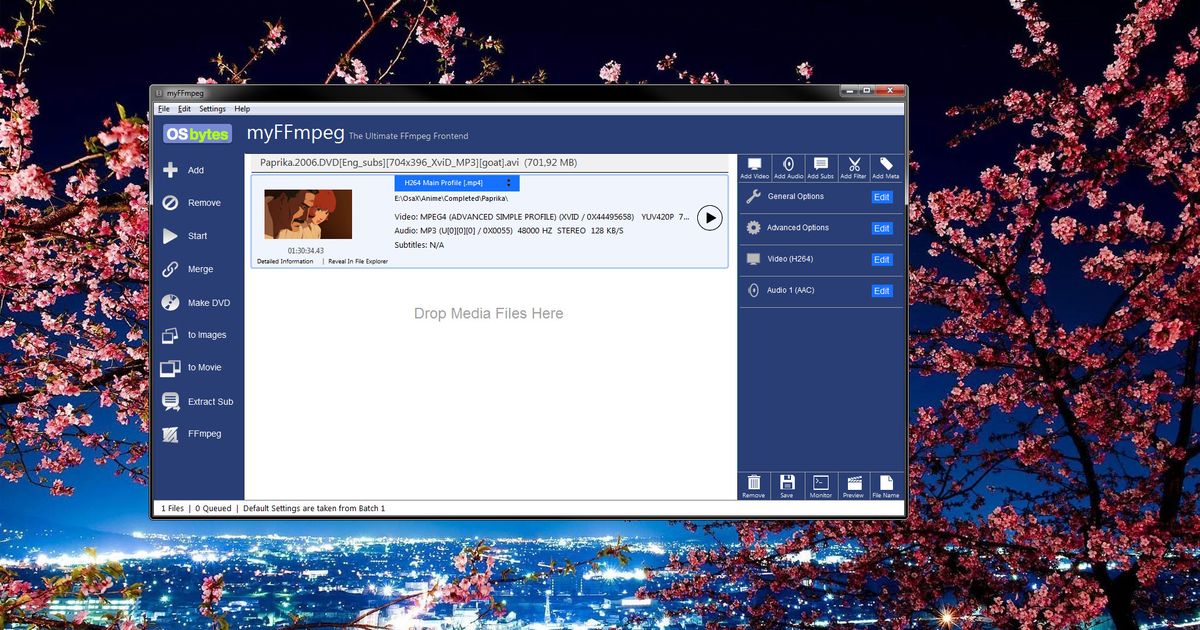The height and width of the screenshot is (630, 1200).
Task: Open Detailed Information for the Paprika file
Action: pyautogui.click(x=285, y=262)
